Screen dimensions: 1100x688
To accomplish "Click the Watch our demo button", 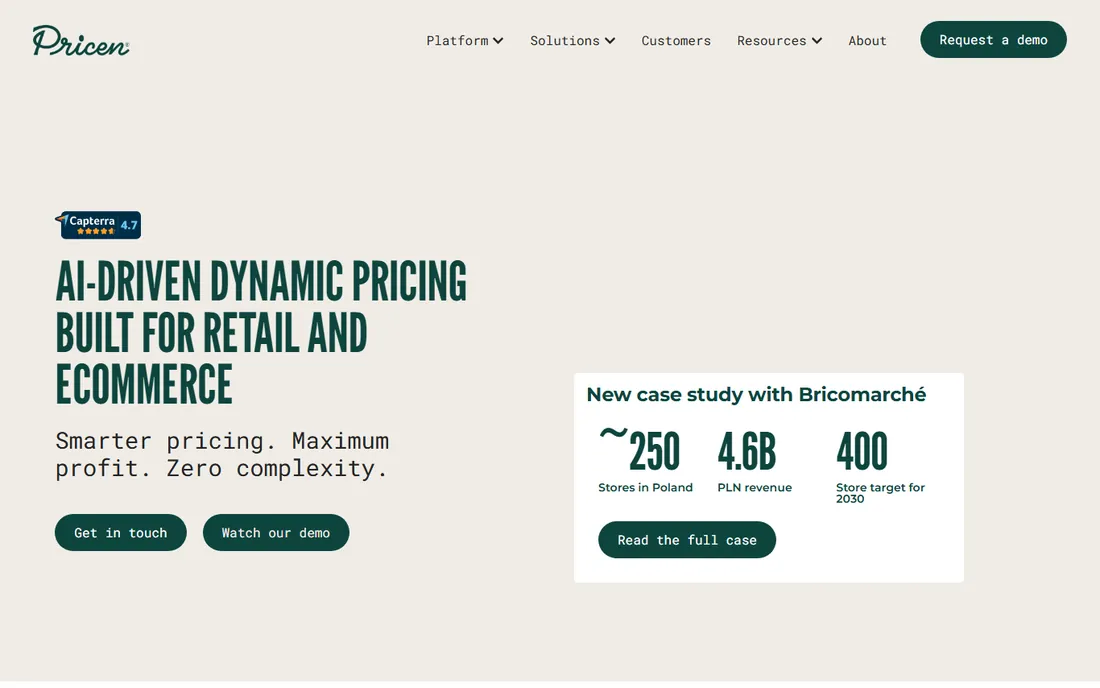I will point(276,532).
